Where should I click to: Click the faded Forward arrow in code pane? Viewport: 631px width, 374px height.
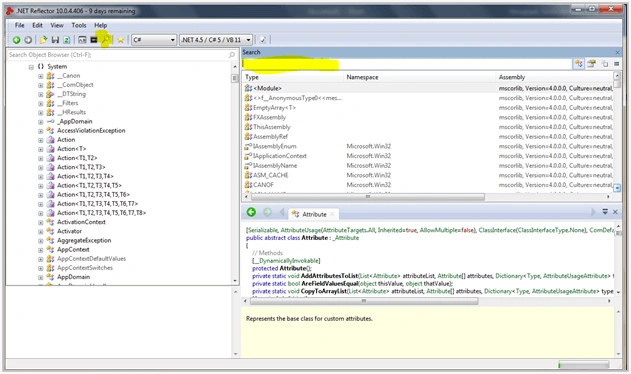(x=267, y=212)
